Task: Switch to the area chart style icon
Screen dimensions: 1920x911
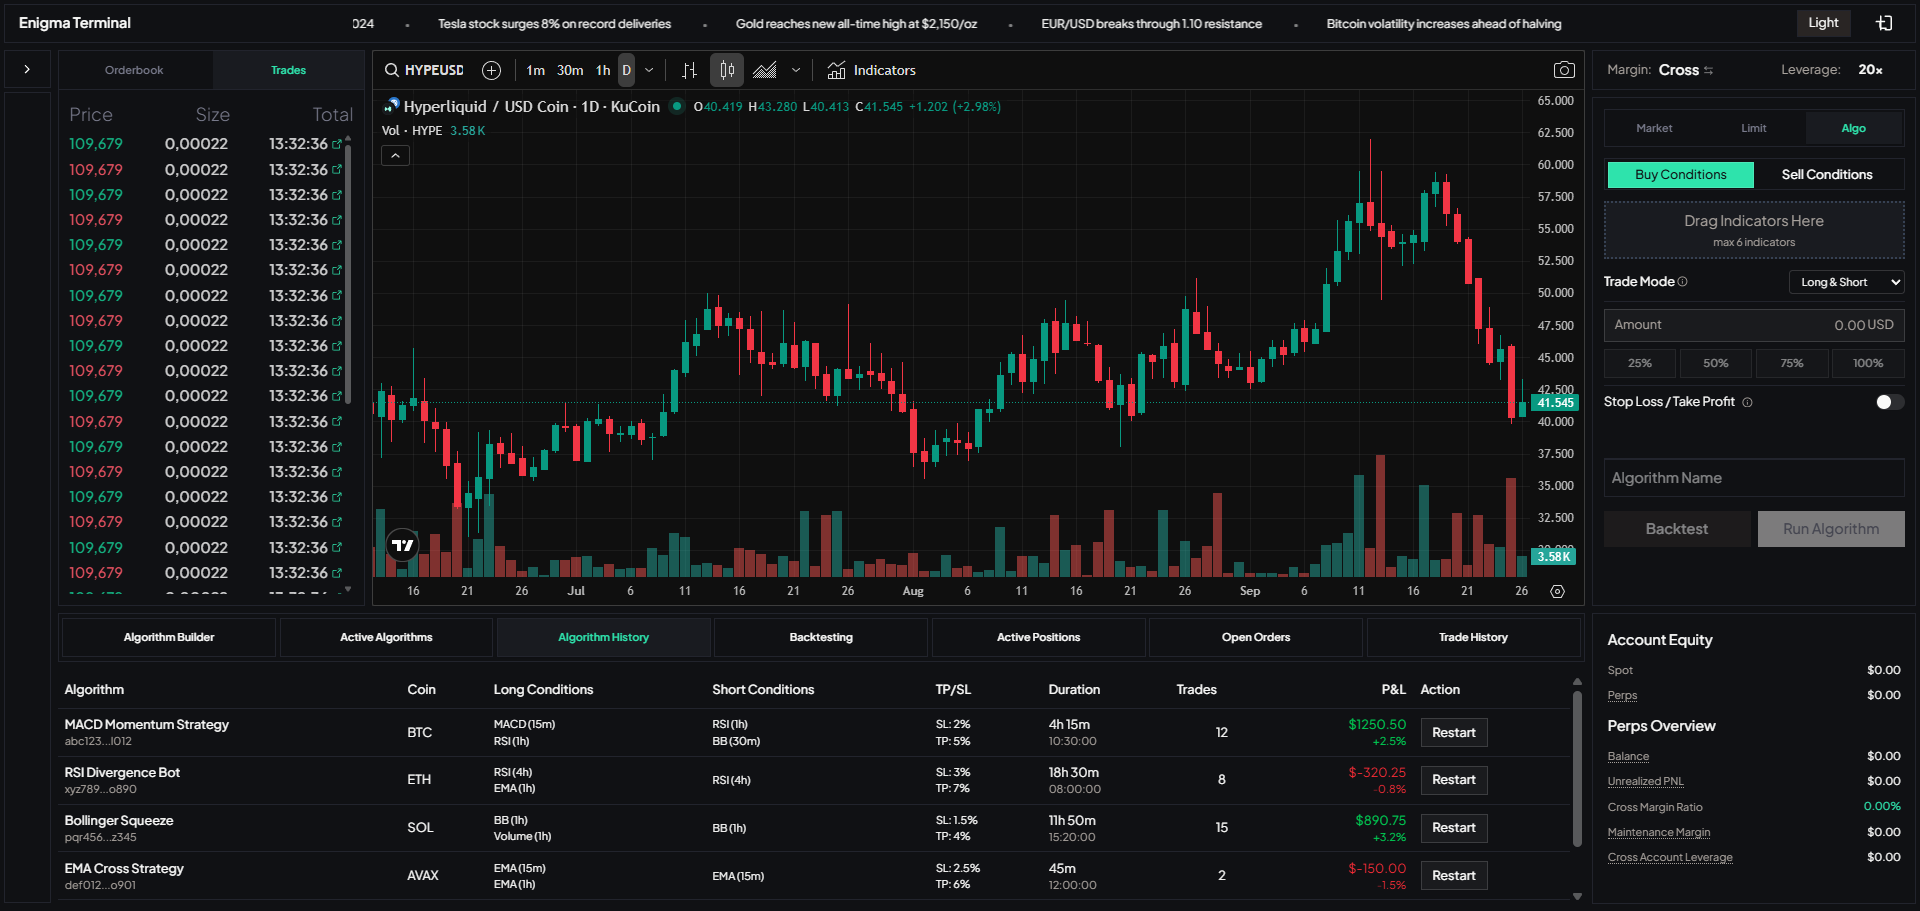Action: pyautogui.click(x=765, y=70)
